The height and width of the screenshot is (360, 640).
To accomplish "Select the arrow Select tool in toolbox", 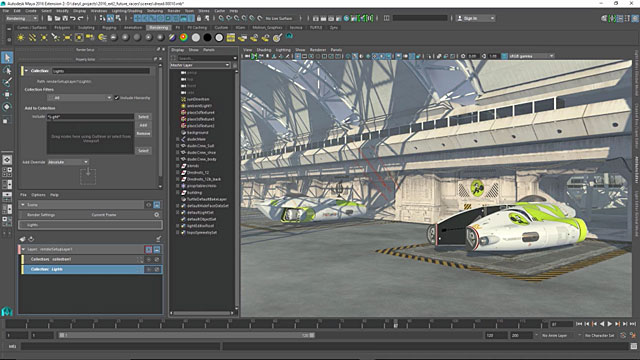I will point(7,58).
